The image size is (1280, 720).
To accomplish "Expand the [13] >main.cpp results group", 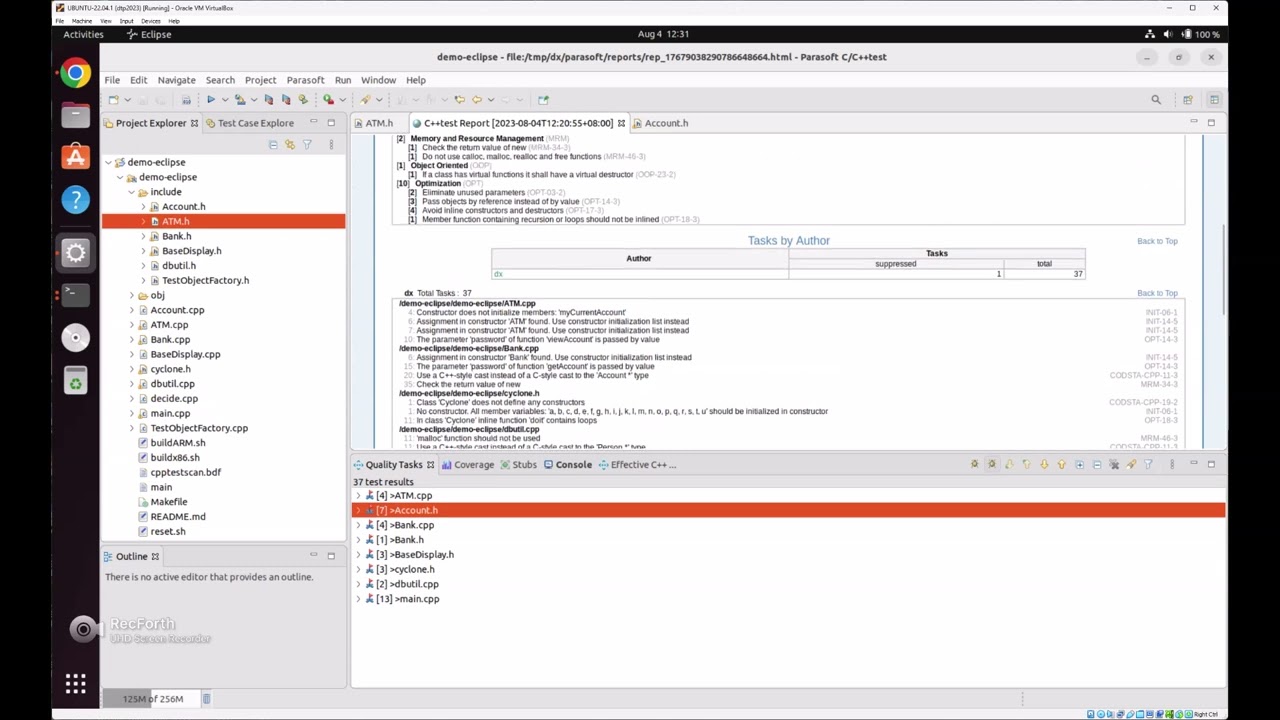I will (358, 599).
